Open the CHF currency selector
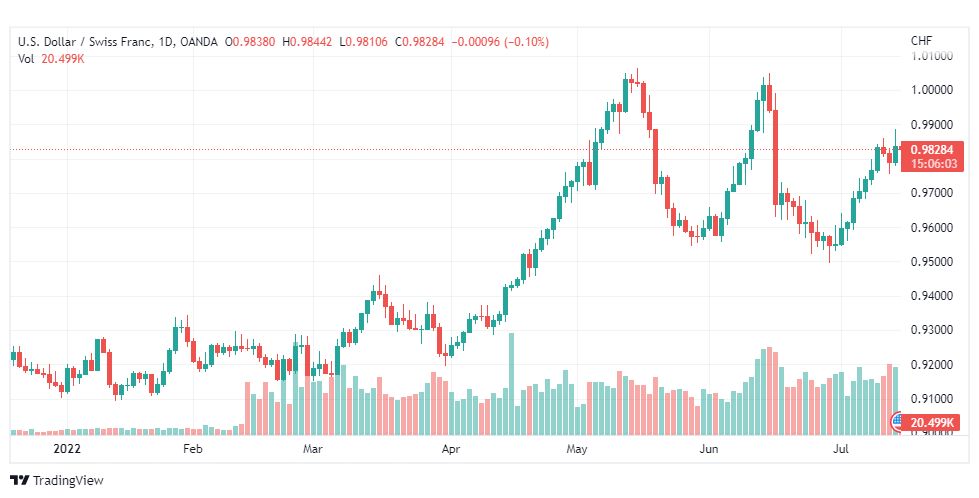The image size is (979, 498). click(922, 41)
